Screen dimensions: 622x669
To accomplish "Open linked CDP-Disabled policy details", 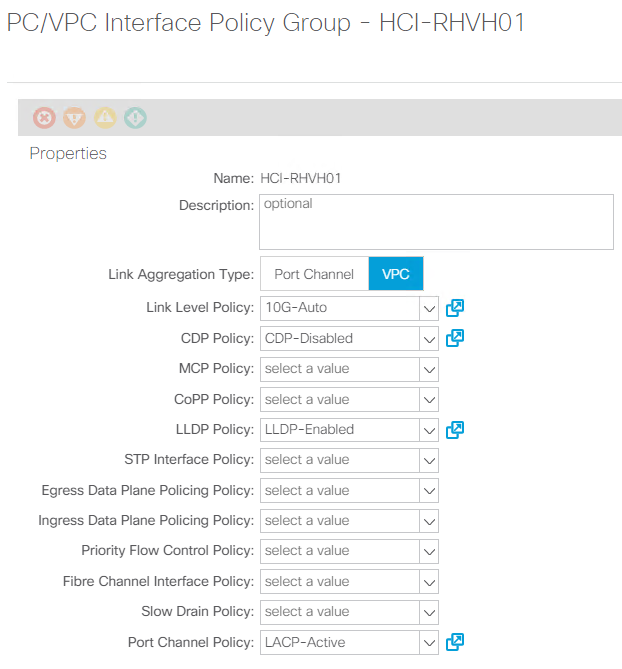I will [x=455, y=338].
